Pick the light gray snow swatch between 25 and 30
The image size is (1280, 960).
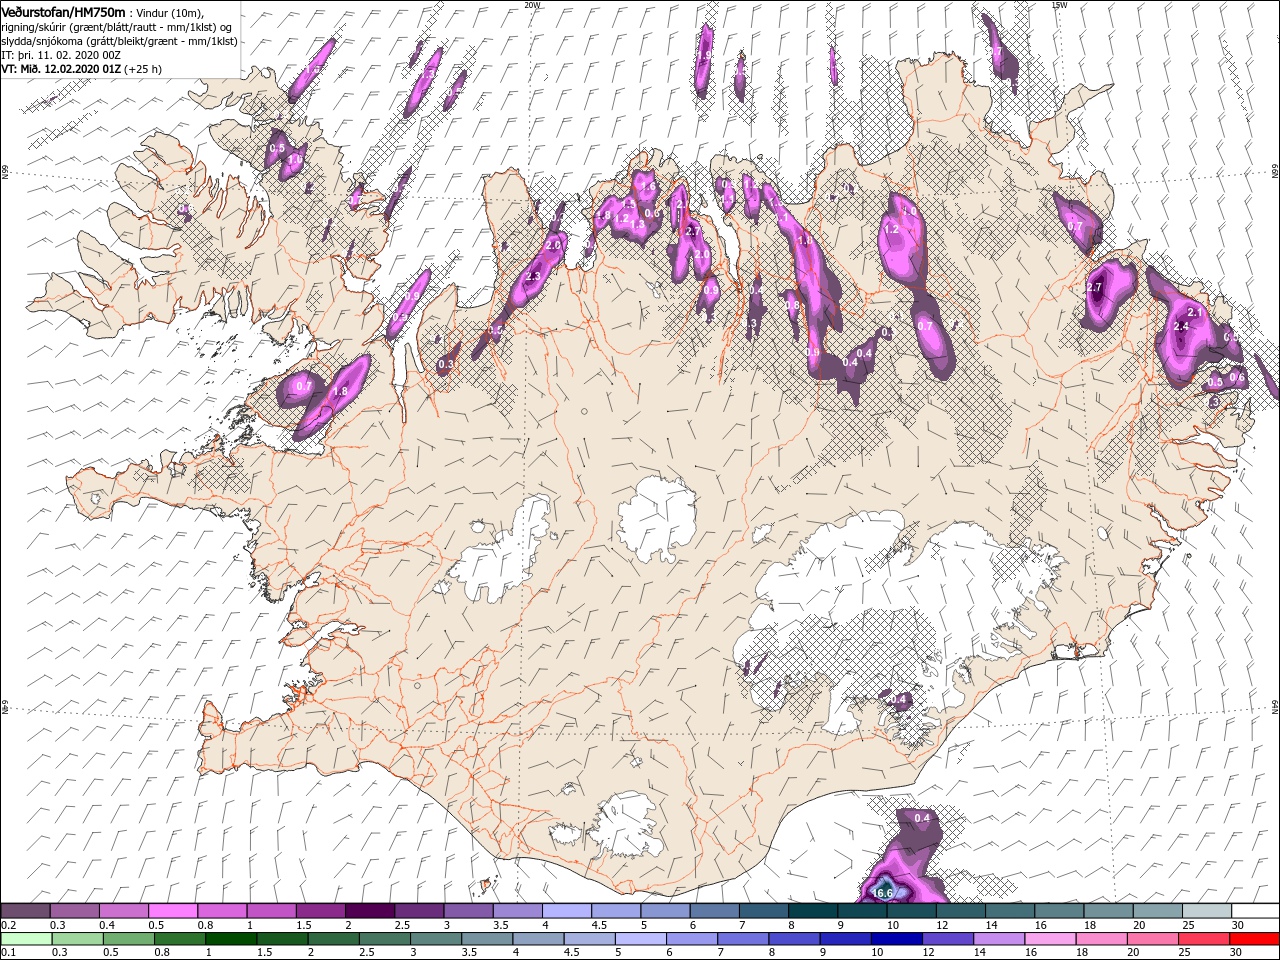[x=1205, y=911]
